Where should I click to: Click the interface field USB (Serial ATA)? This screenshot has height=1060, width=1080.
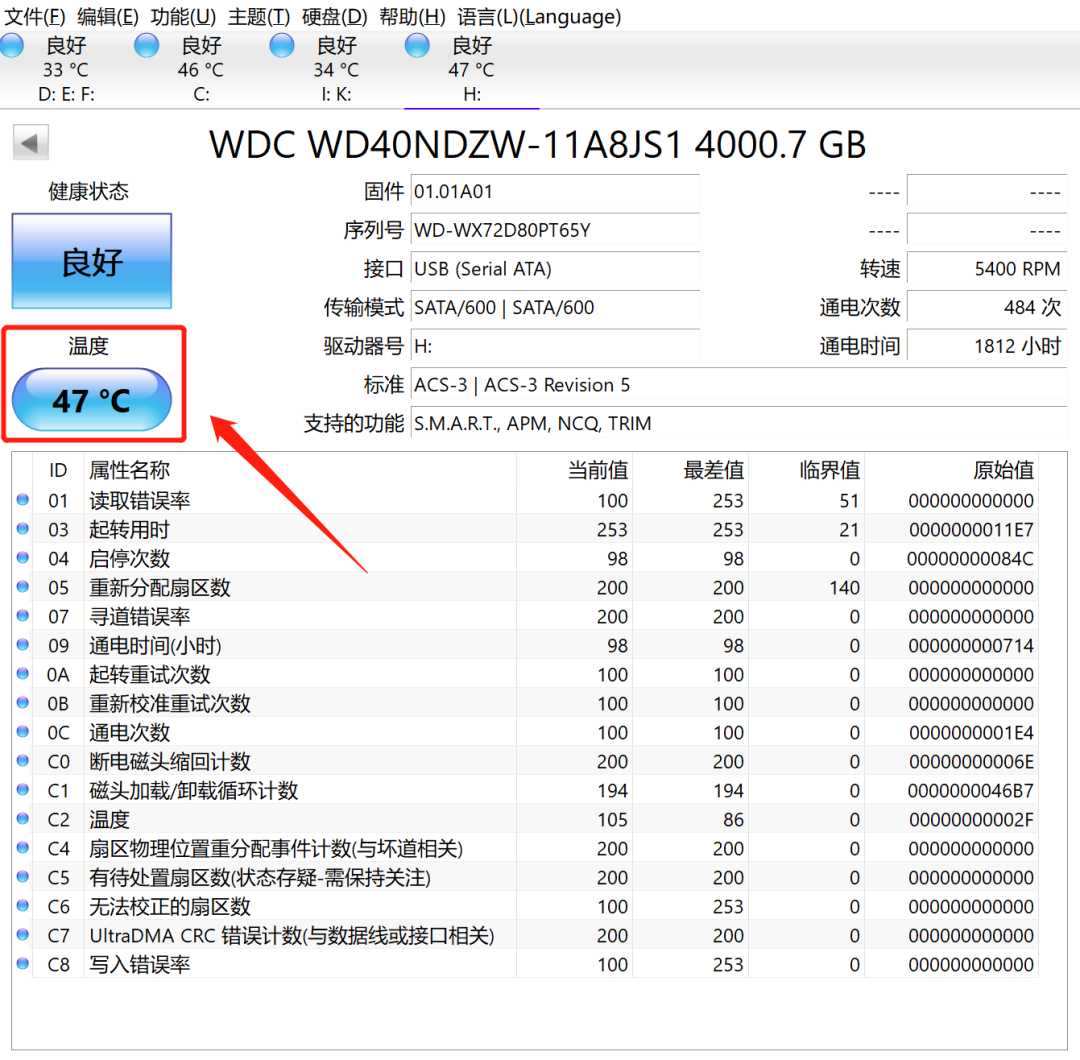coord(555,268)
